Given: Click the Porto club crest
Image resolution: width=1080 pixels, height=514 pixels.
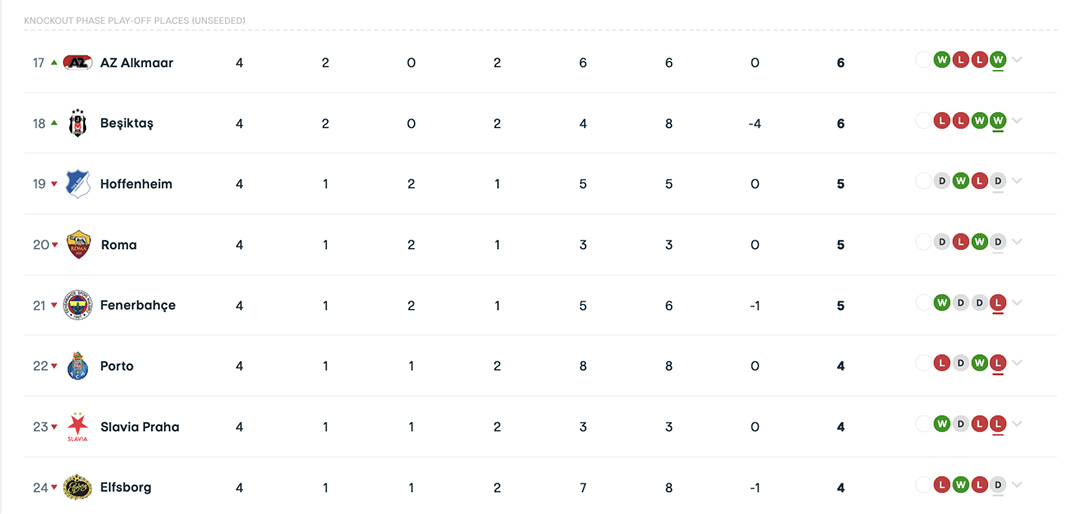Looking at the screenshot, I should click(x=78, y=366).
